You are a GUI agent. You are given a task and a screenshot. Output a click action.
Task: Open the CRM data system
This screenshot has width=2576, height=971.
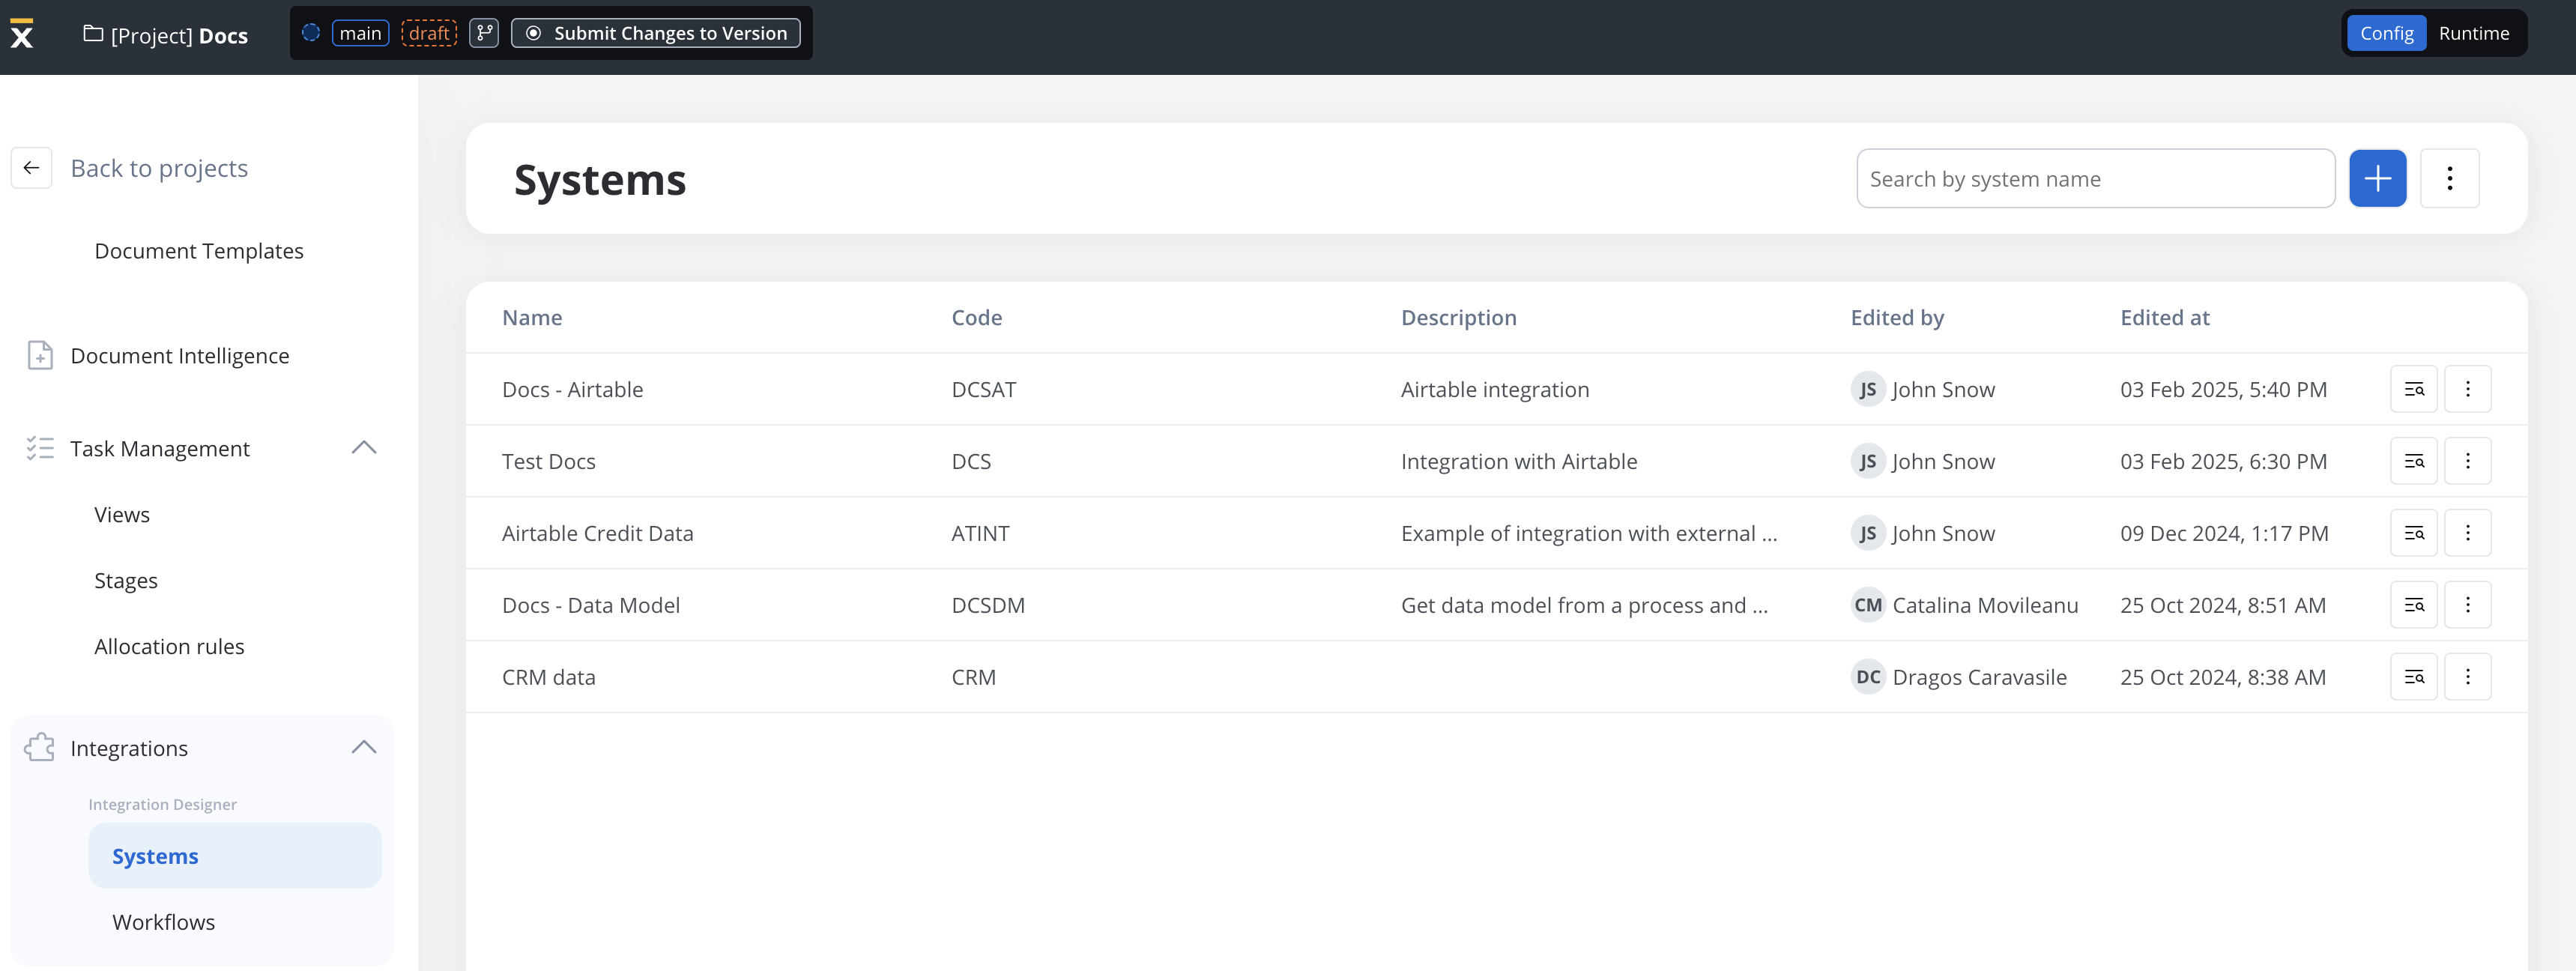(548, 678)
